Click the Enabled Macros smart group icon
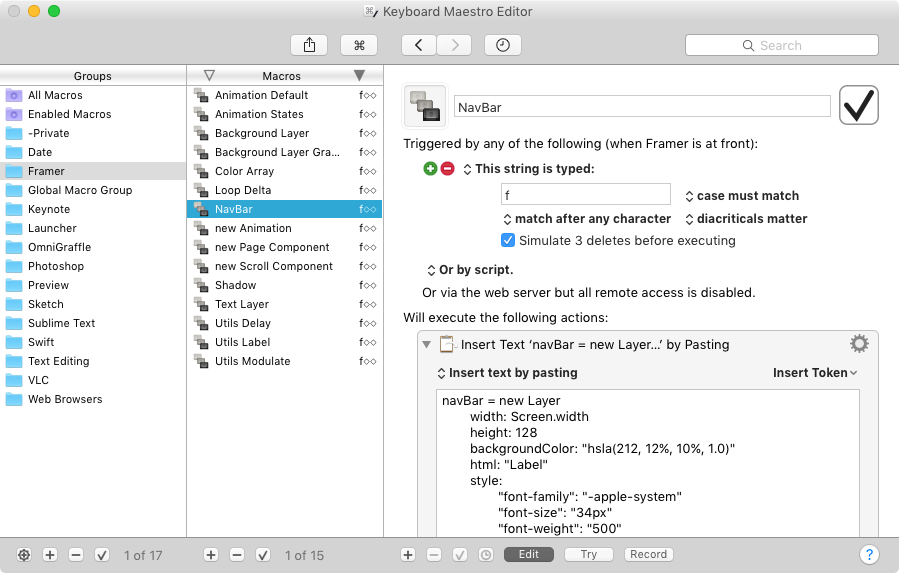 tap(14, 114)
